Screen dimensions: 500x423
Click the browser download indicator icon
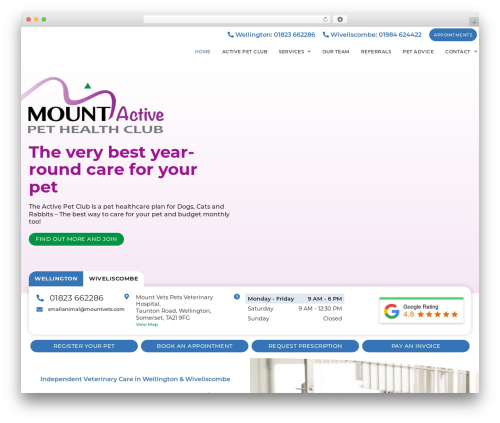click(340, 20)
